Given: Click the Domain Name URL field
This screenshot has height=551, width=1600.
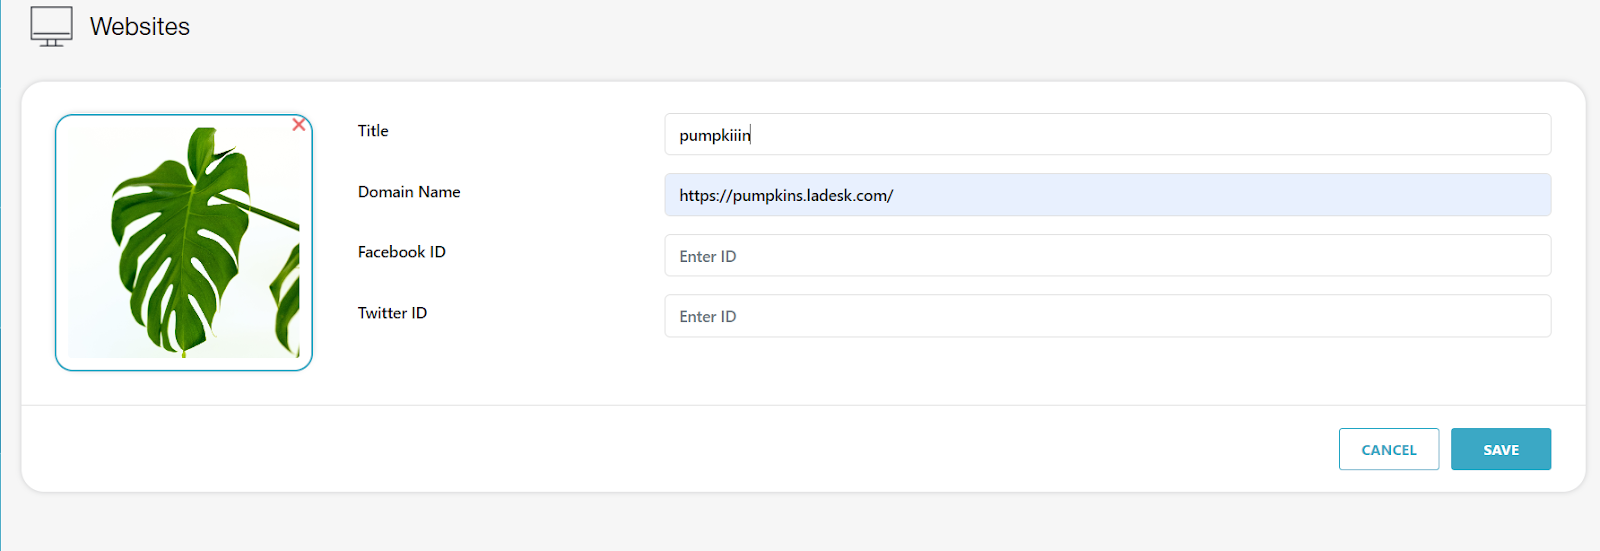Looking at the screenshot, I should click(1107, 195).
